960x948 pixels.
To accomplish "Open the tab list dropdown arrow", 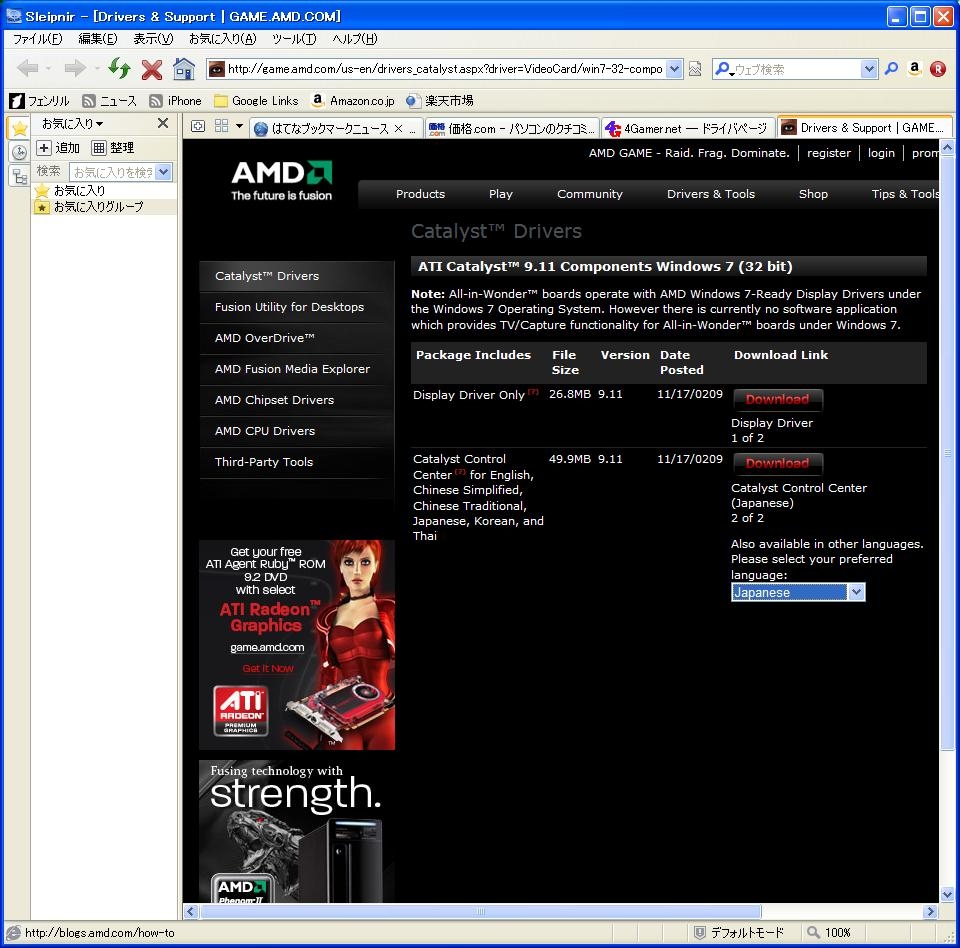I will tap(239, 126).
